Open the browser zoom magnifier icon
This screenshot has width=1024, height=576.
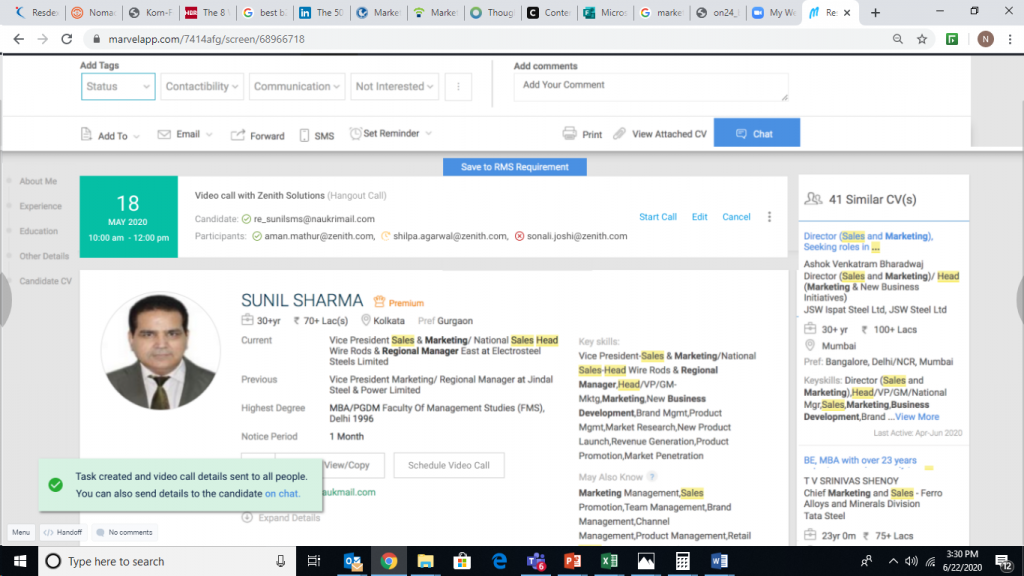[898, 39]
